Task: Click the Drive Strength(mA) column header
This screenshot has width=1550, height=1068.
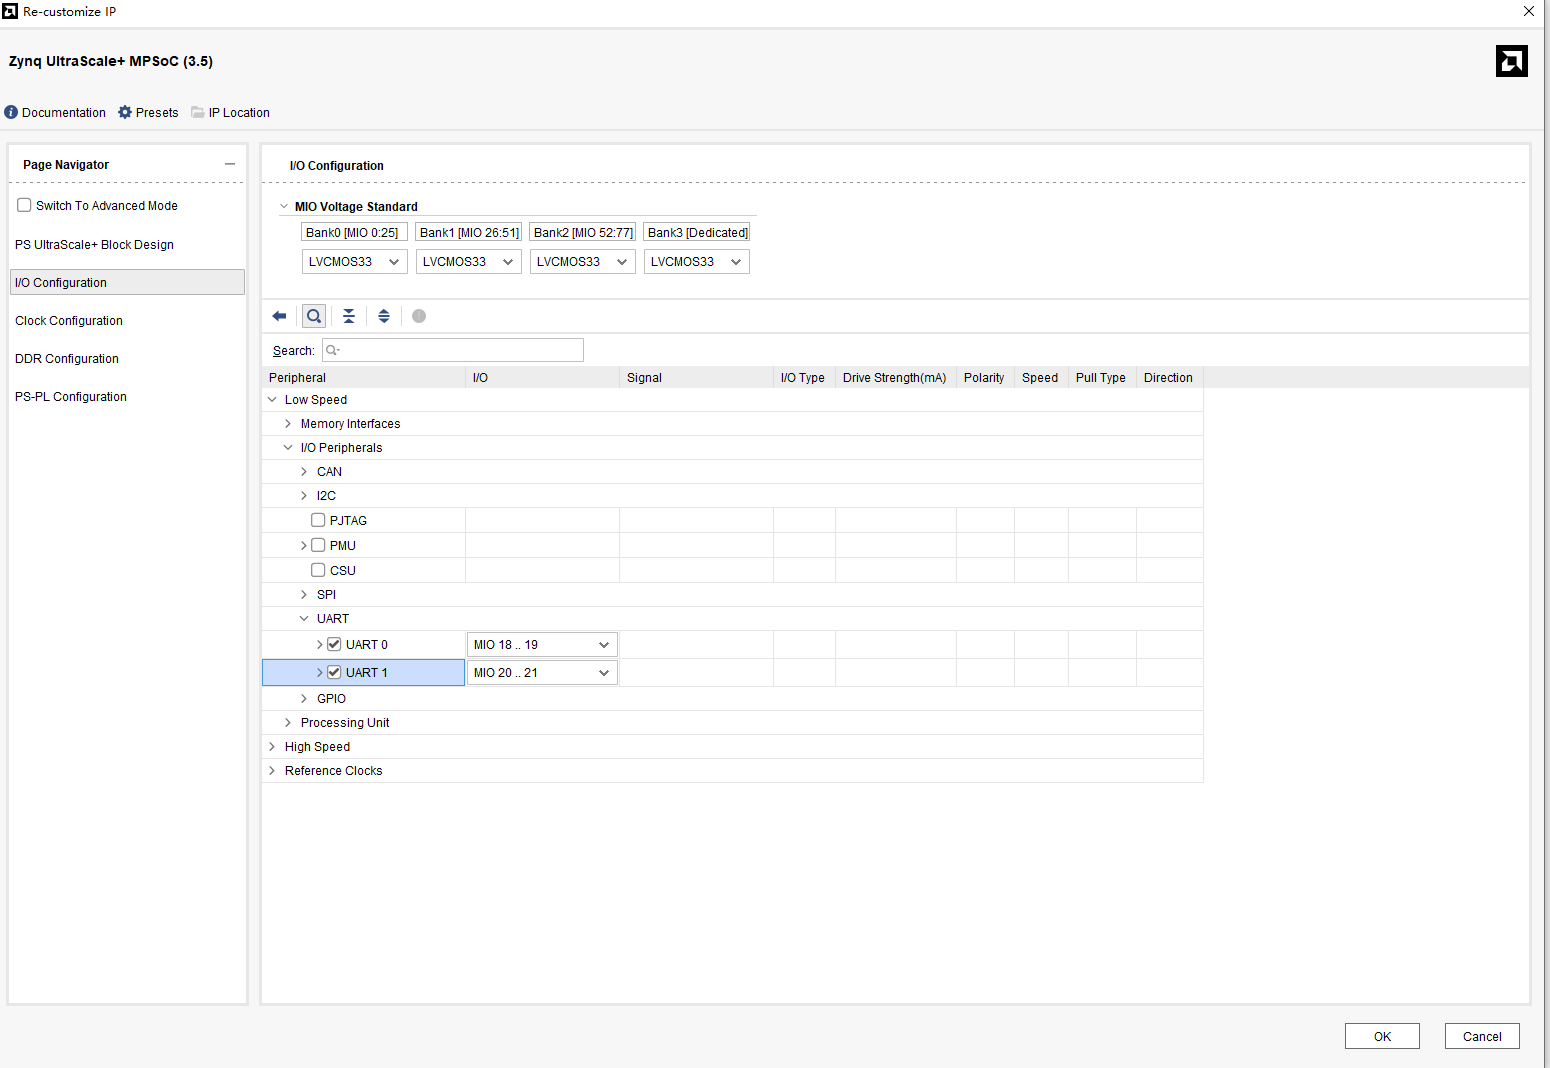Action: pyautogui.click(x=895, y=378)
